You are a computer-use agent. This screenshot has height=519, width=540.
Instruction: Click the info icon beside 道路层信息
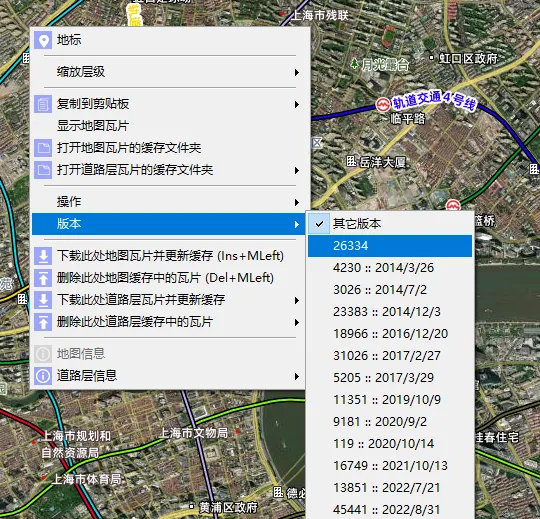(x=43, y=376)
